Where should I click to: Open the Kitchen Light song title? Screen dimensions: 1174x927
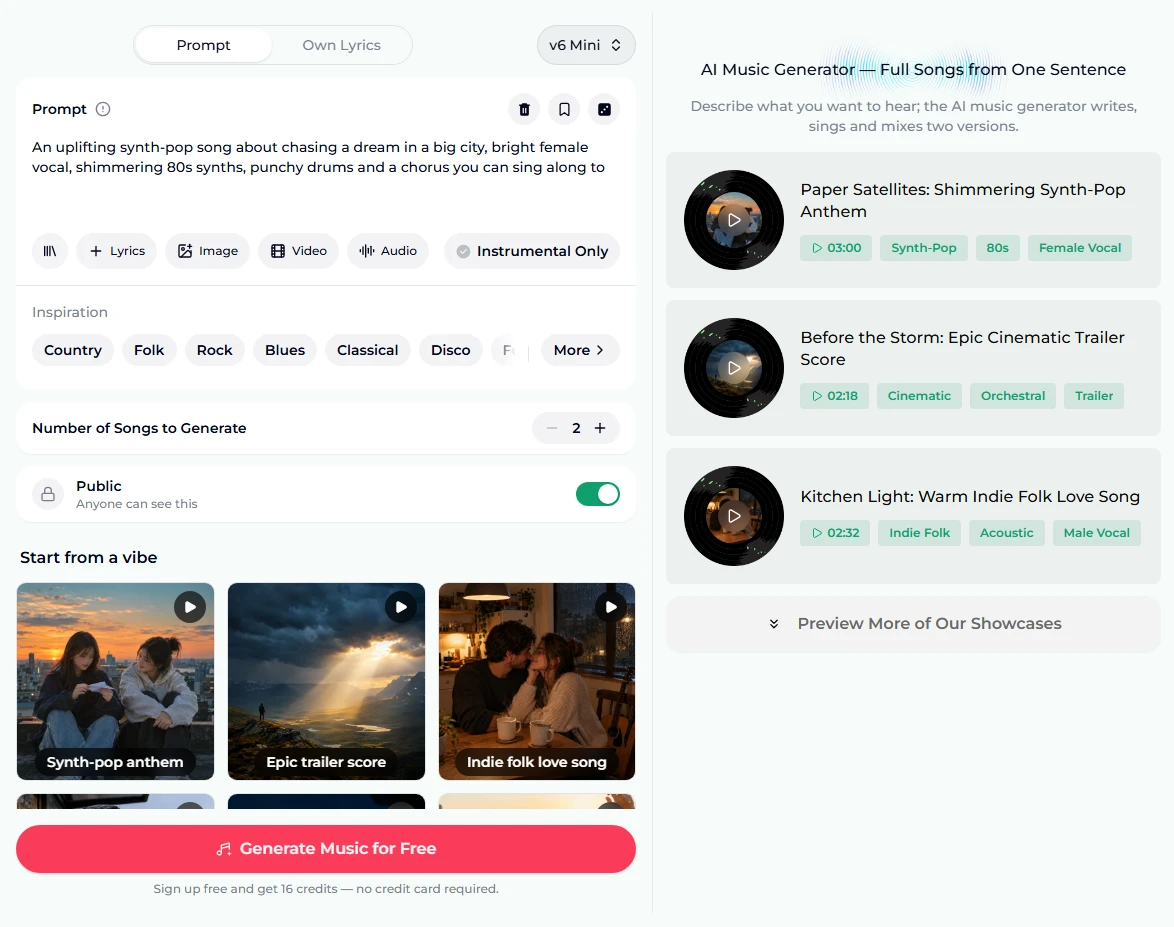coord(970,496)
